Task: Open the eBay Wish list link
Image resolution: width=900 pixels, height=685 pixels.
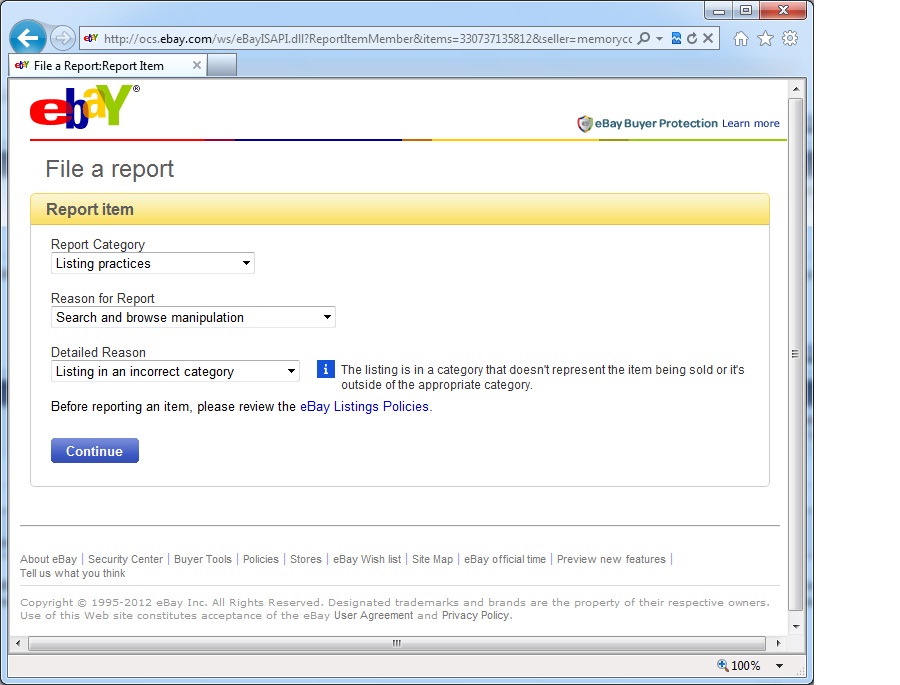Action: coord(367,559)
